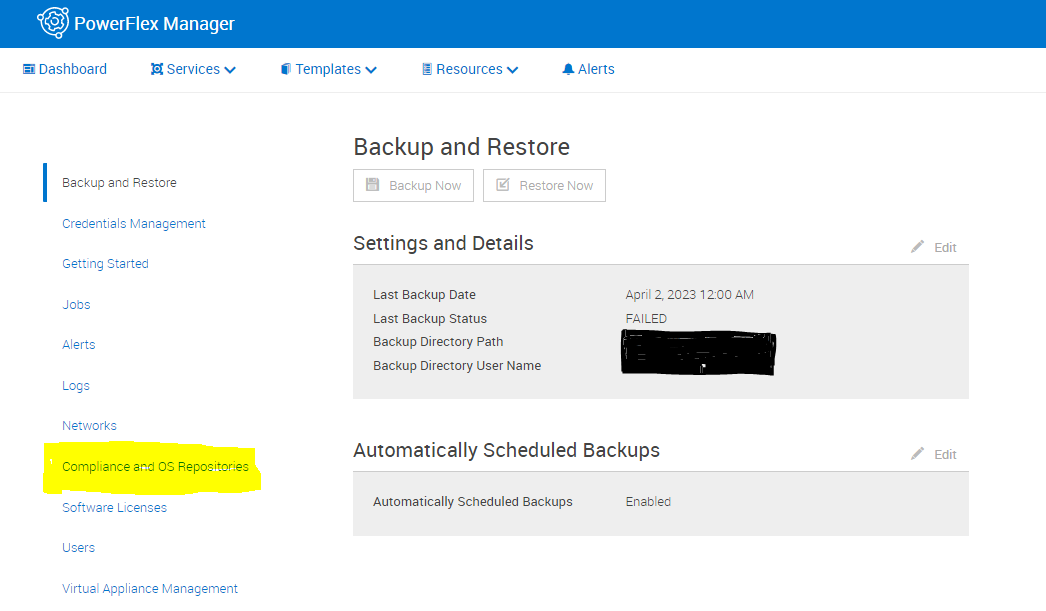Click the Services gear icon

tap(158, 69)
